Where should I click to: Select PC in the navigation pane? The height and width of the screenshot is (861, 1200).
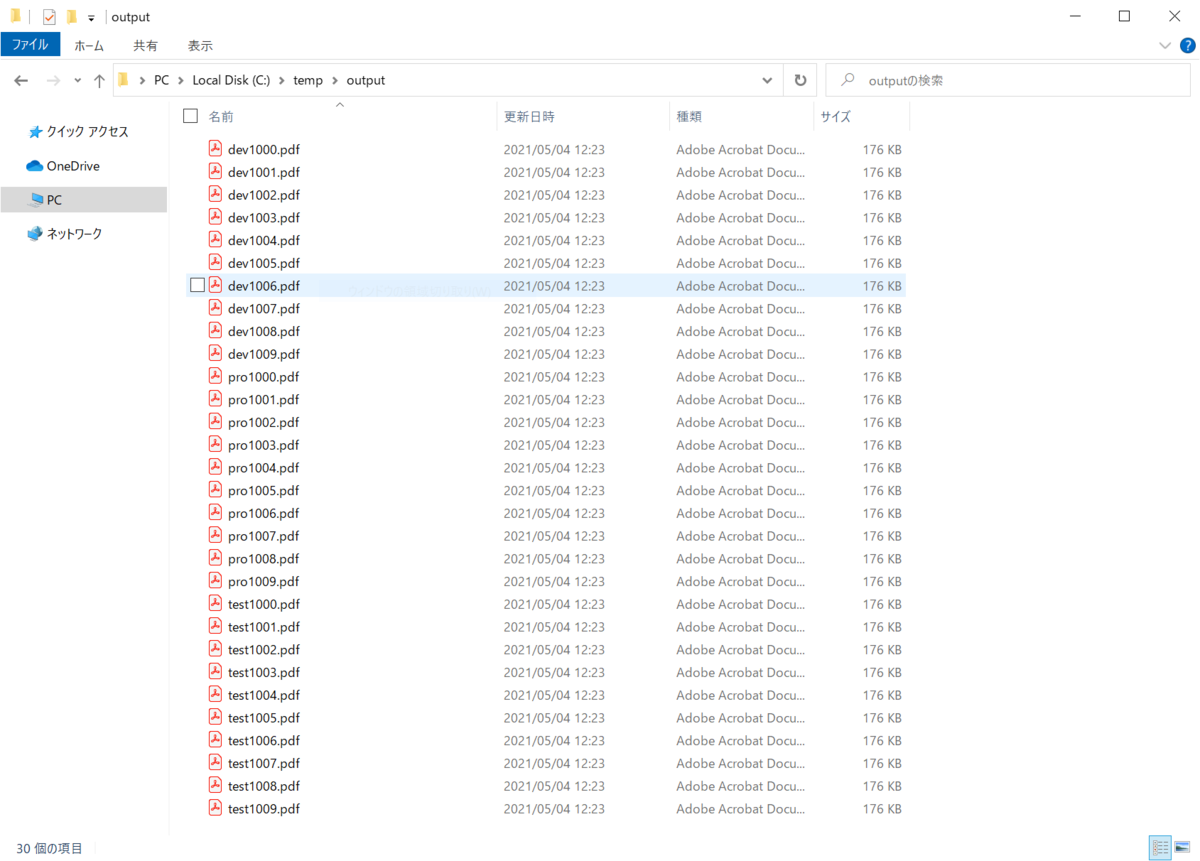pos(84,200)
